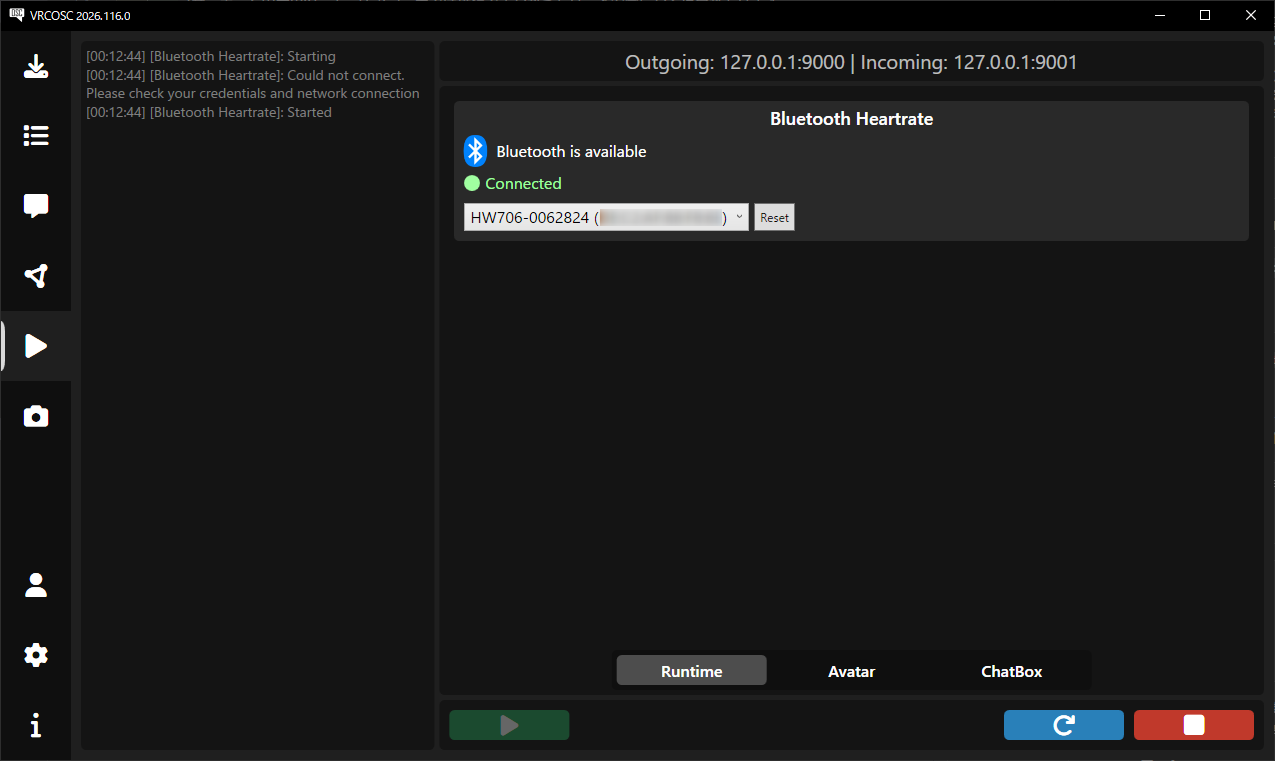Open the information page in sidebar
The image size is (1275, 761).
tap(36, 725)
